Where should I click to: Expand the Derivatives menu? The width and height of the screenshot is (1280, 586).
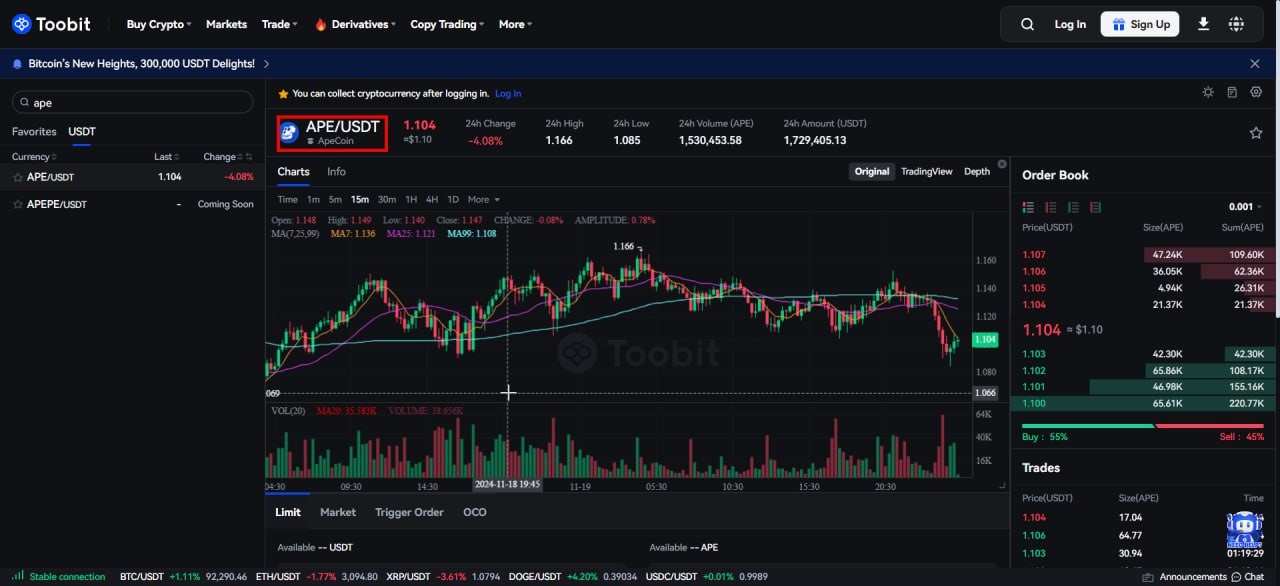click(x=355, y=24)
